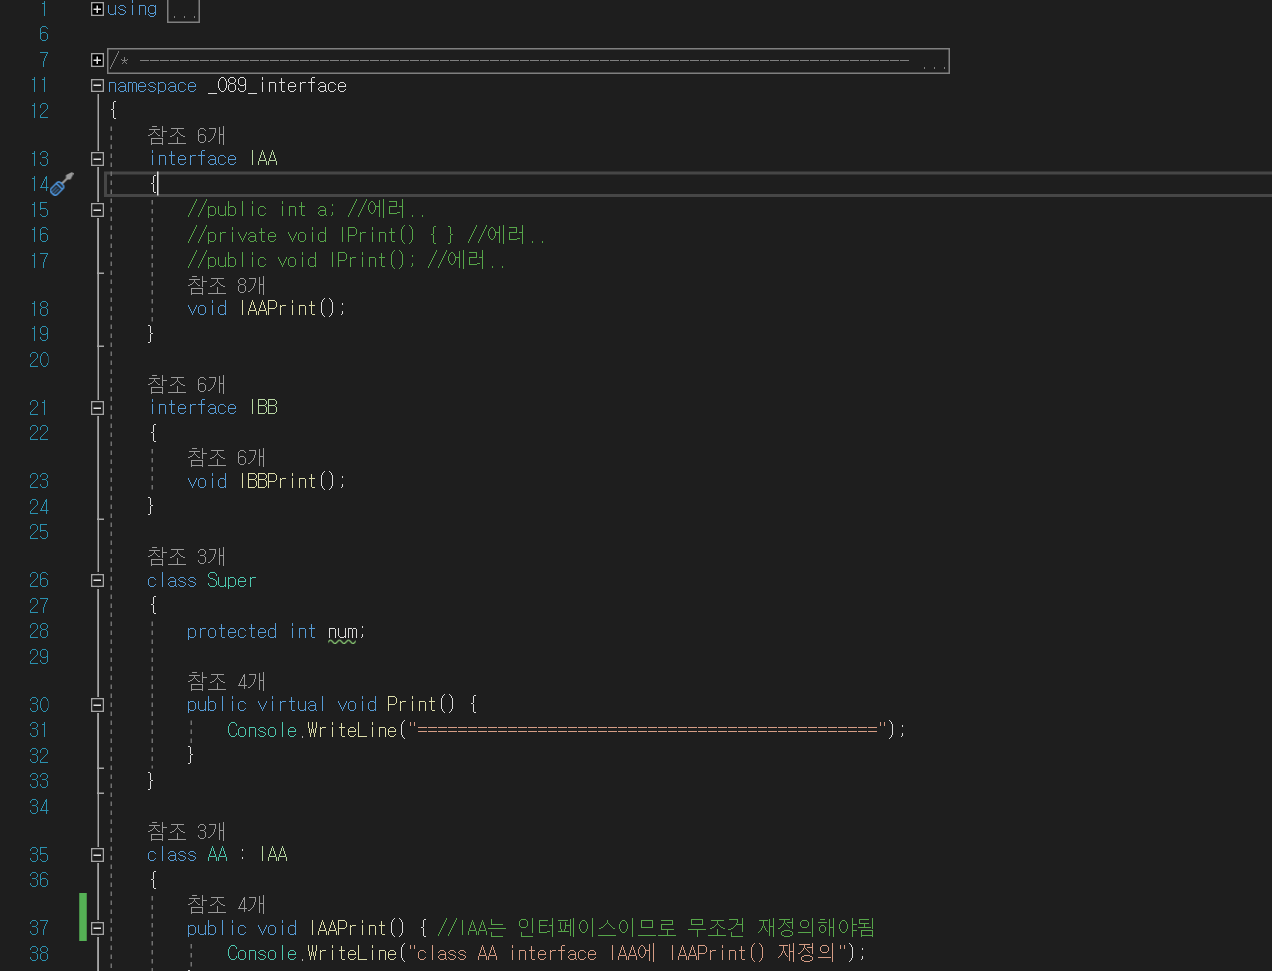The width and height of the screenshot is (1272, 971).
Task: Click the collapsed comment box on line 7
Action: [x=528, y=61]
